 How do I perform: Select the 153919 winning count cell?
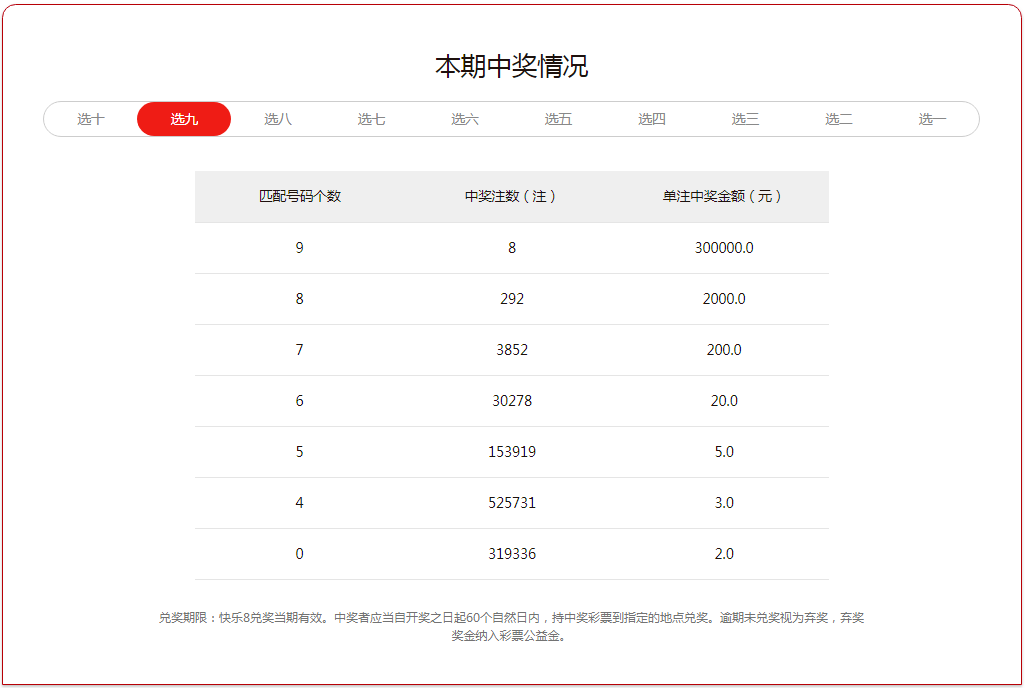(x=512, y=452)
